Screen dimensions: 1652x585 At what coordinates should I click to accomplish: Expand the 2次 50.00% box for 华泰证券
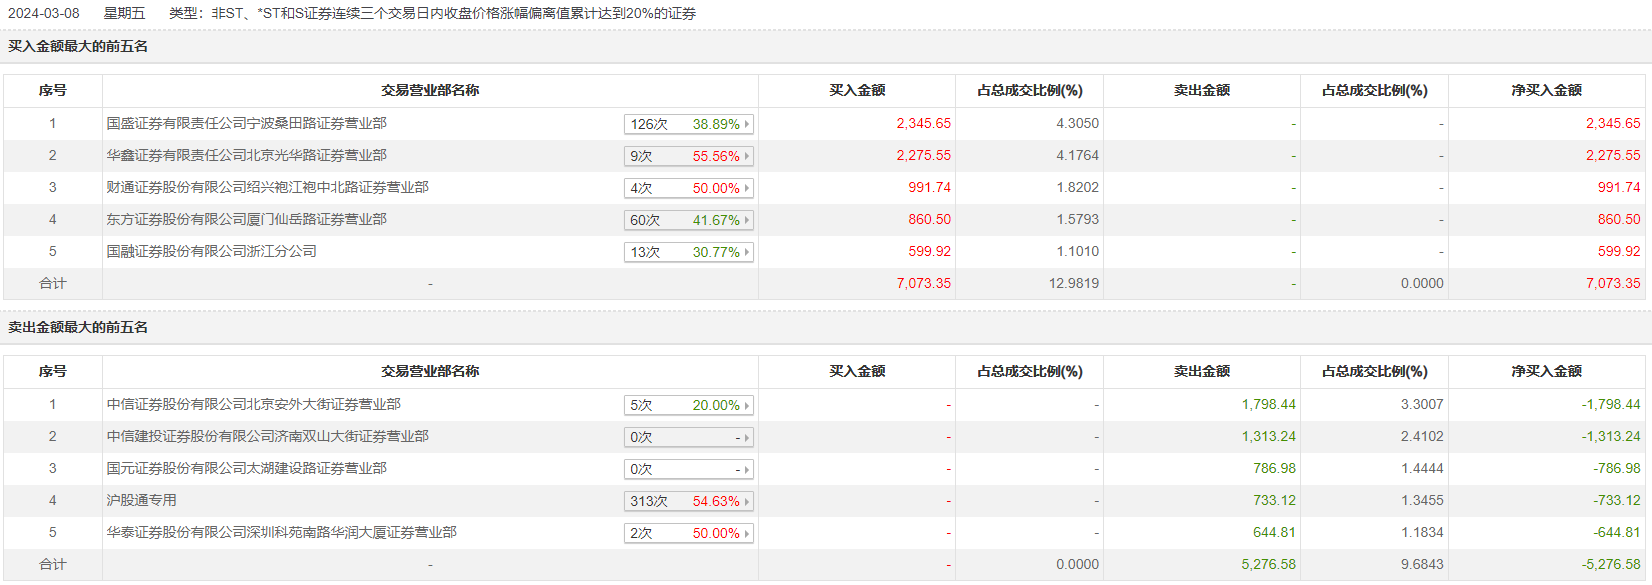(x=688, y=534)
